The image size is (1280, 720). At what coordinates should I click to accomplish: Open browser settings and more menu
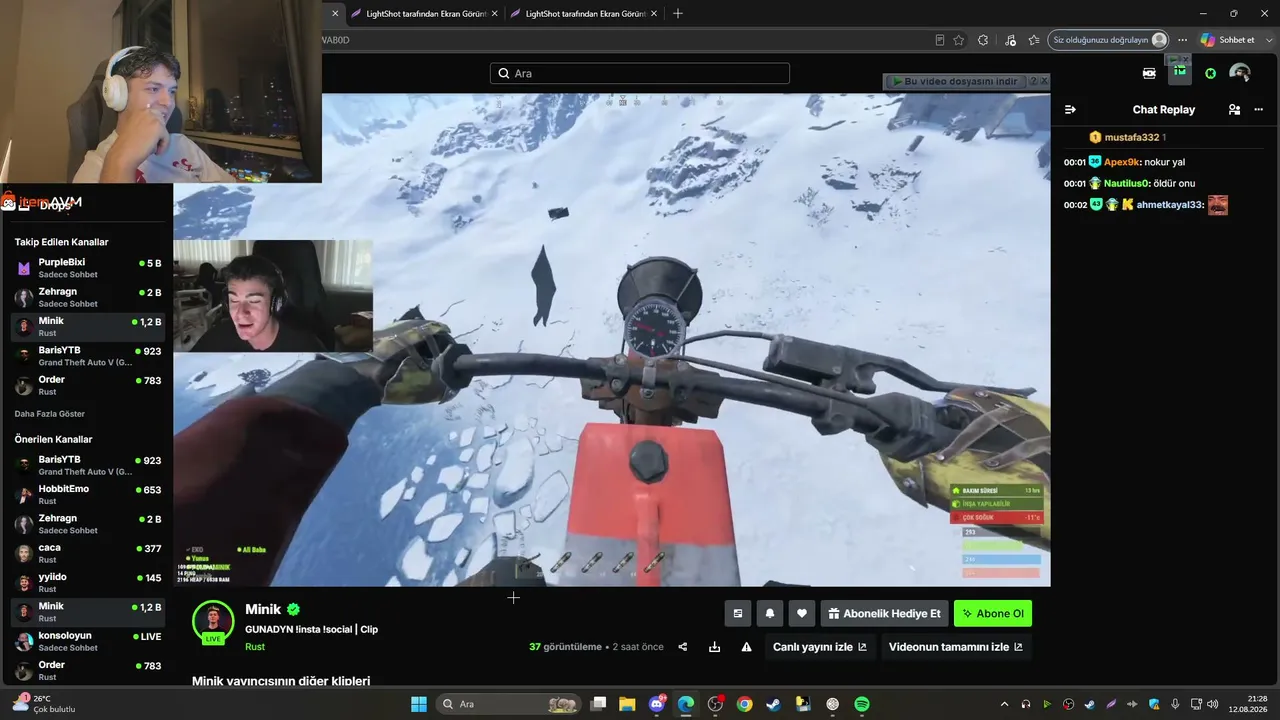point(1183,40)
